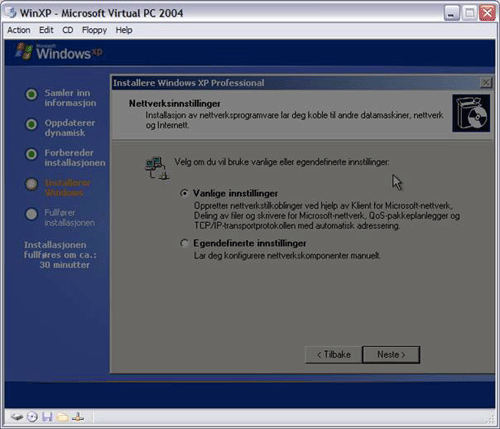Click the setup CD box icon

click(471, 113)
